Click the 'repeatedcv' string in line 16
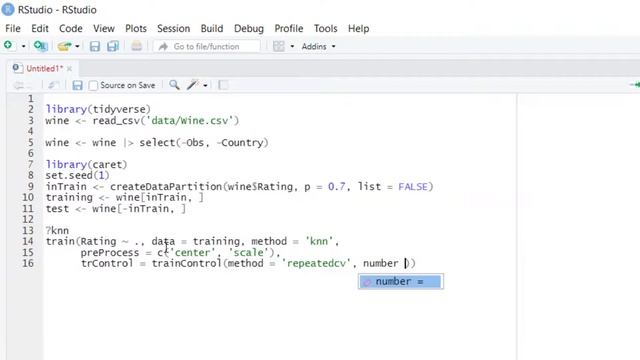Viewport: 640px width, 360px height. pyautogui.click(x=316, y=263)
